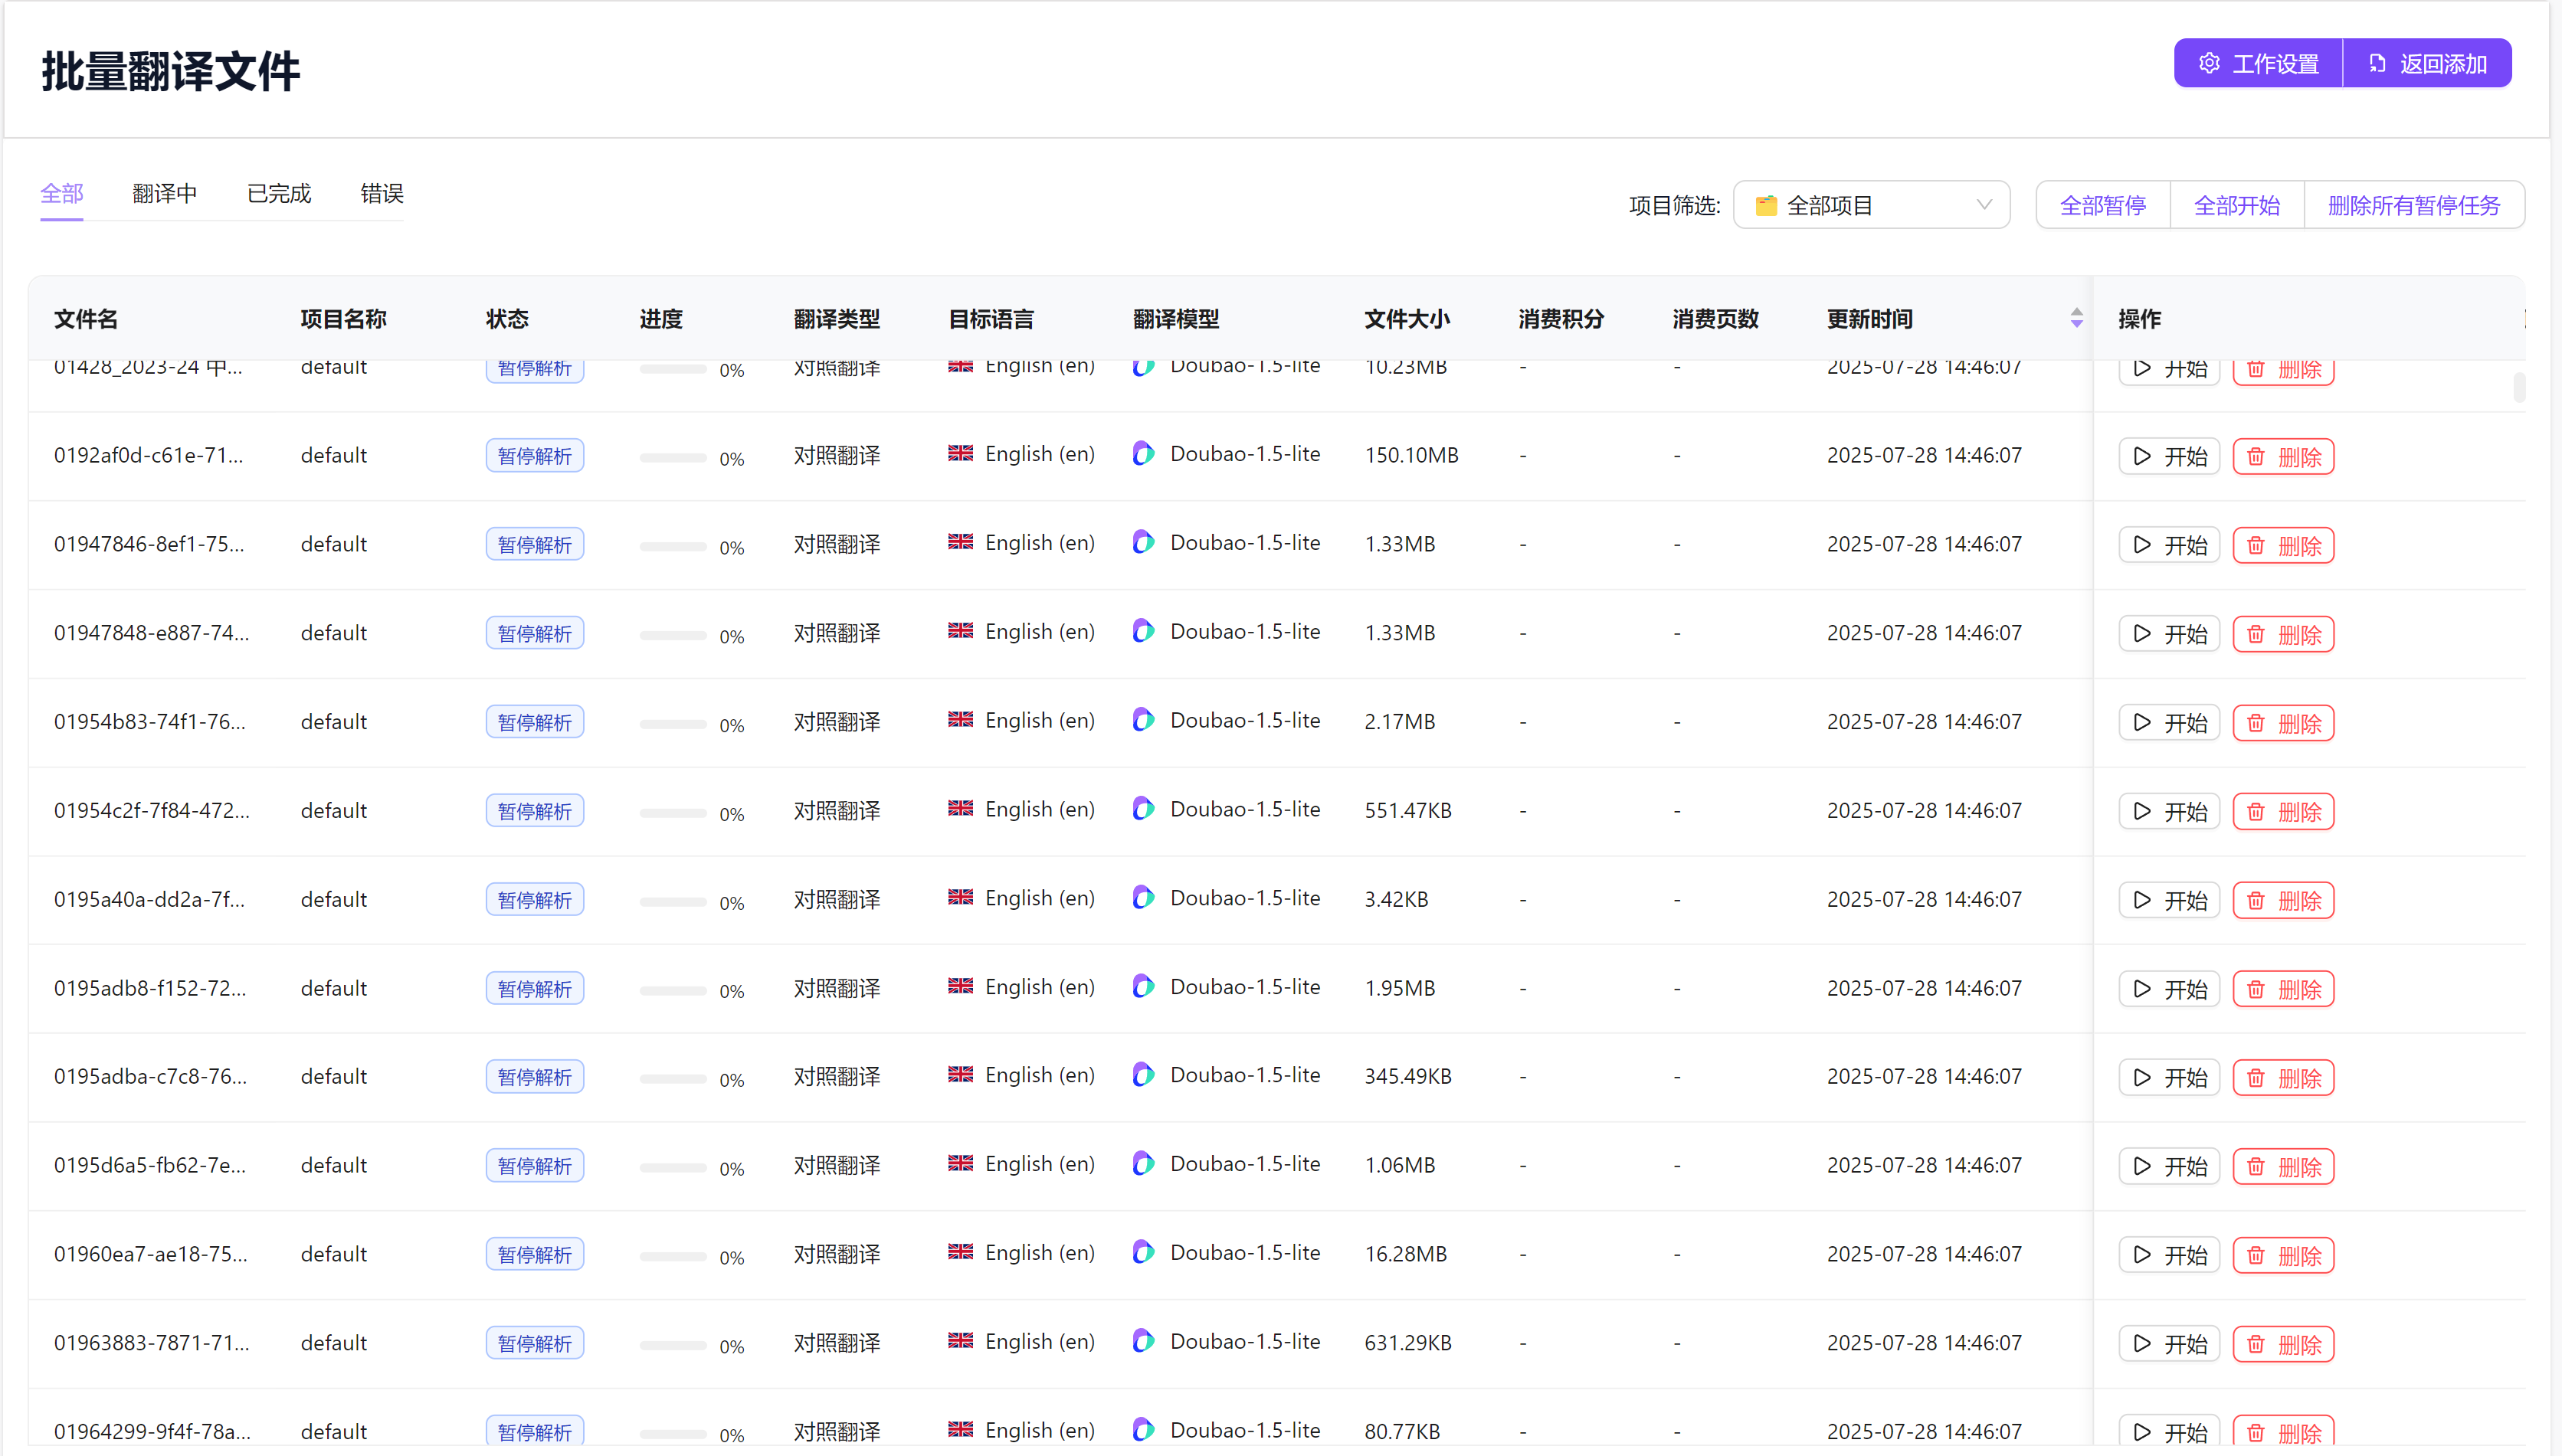This screenshot has height=1456, width=2562.
Task: Click trash icon for 0195adb8-f152-72 row
Action: point(2256,989)
